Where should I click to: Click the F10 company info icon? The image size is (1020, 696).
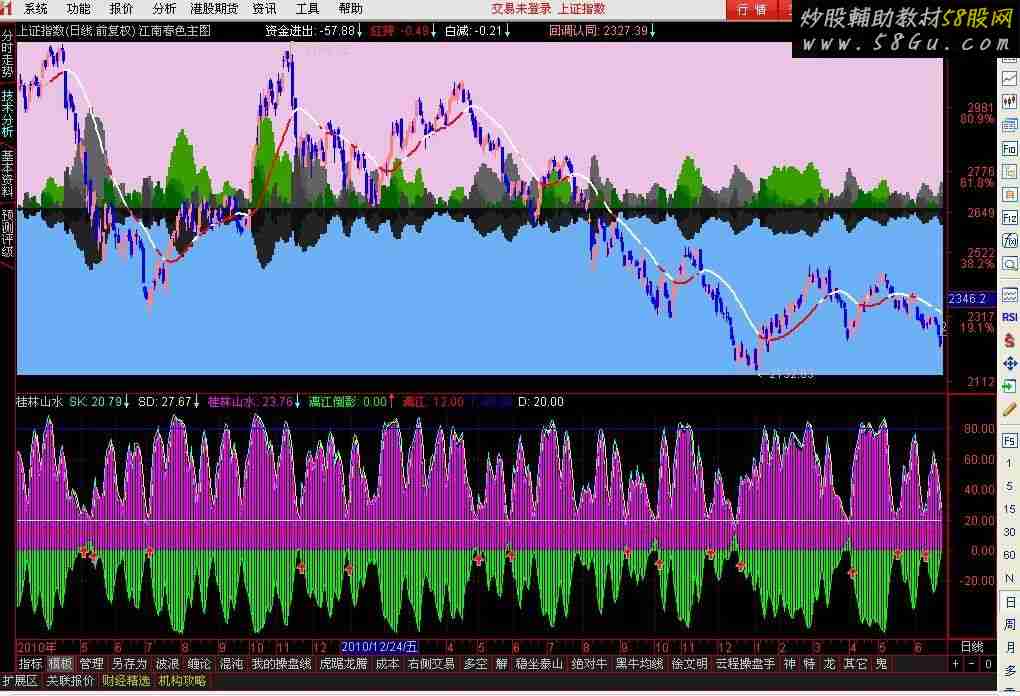(1009, 149)
